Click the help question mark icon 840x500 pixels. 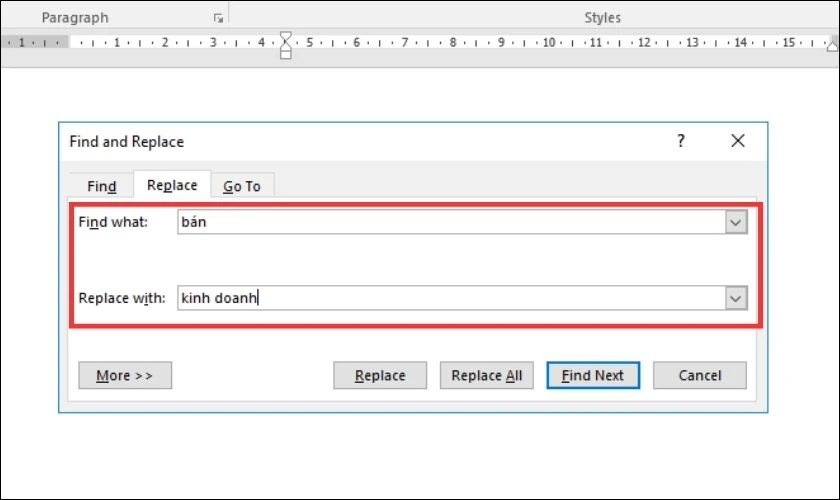(x=681, y=141)
